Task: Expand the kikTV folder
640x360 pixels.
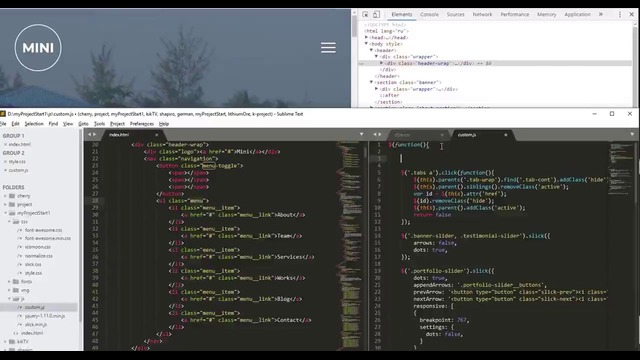Action: (5, 342)
